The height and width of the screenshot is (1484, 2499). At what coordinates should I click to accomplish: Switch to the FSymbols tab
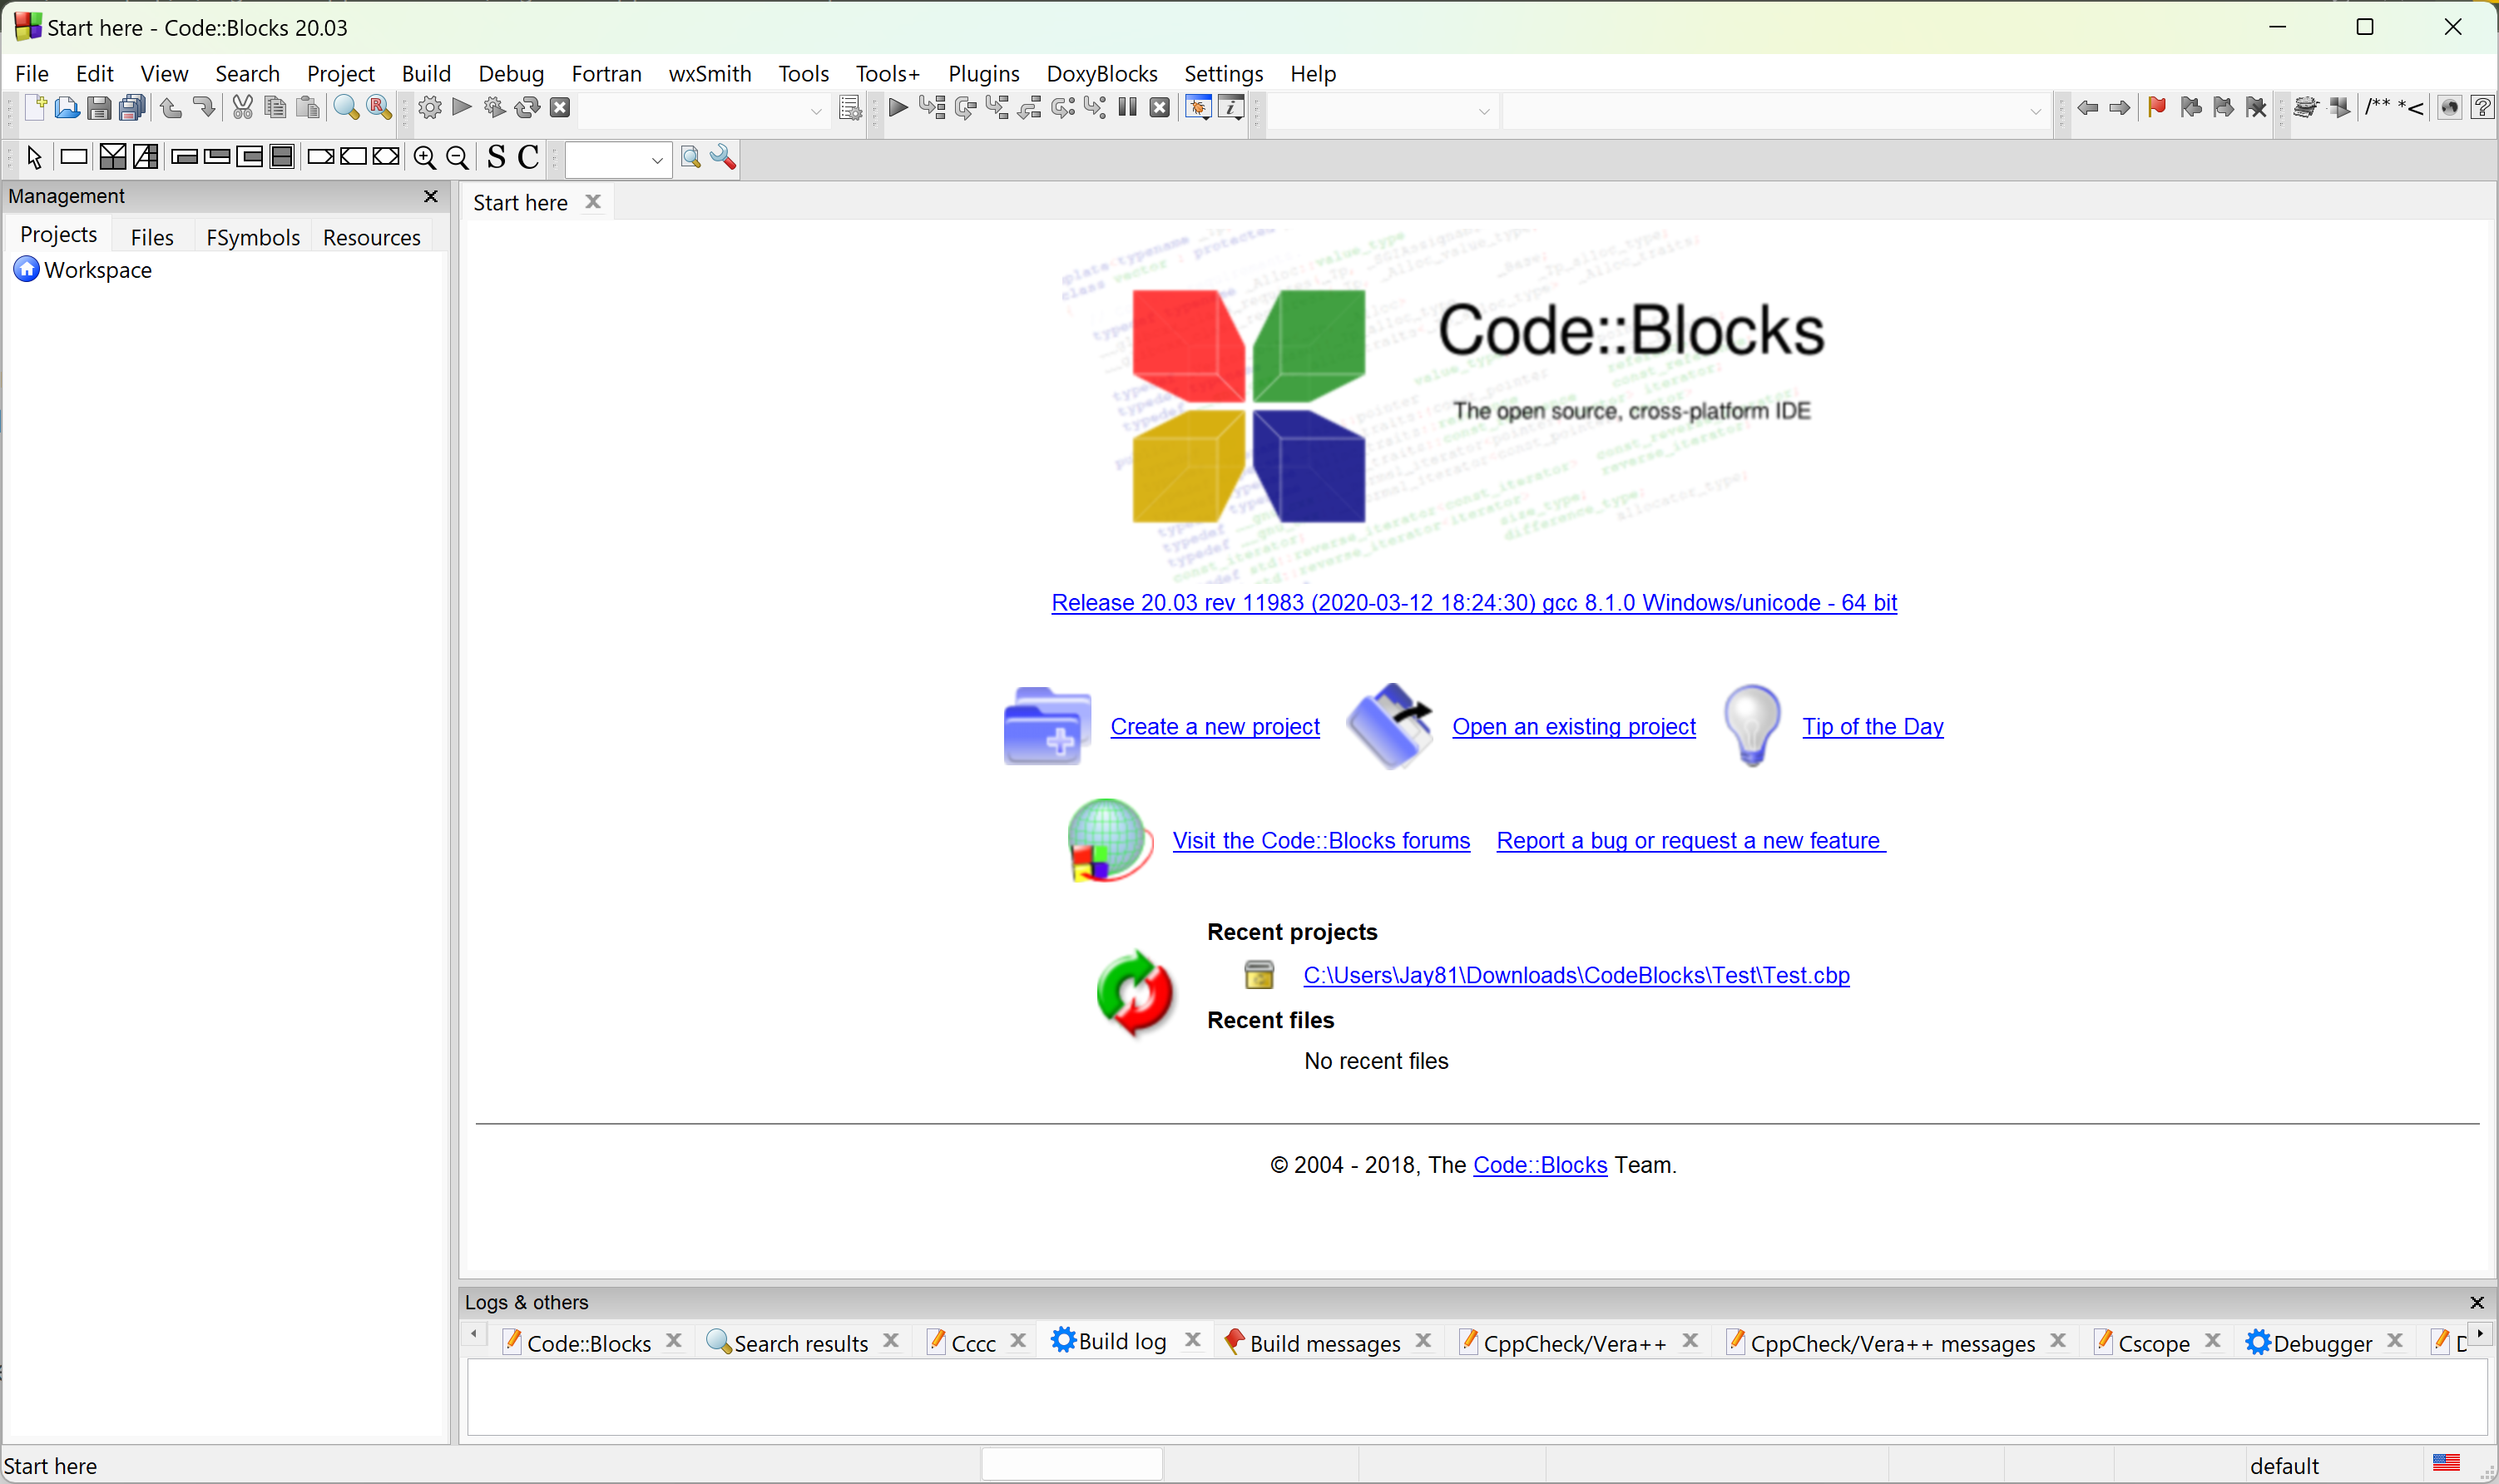tap(253, 237)
